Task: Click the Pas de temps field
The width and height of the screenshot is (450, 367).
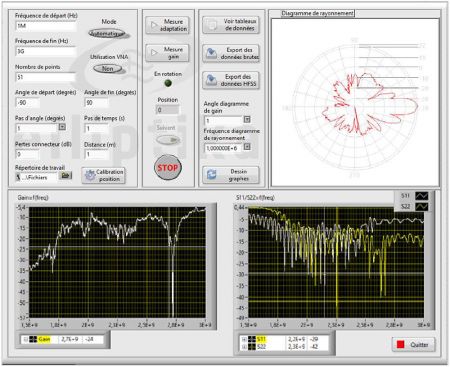Action: pyautogui.click(x=97, y=128)
